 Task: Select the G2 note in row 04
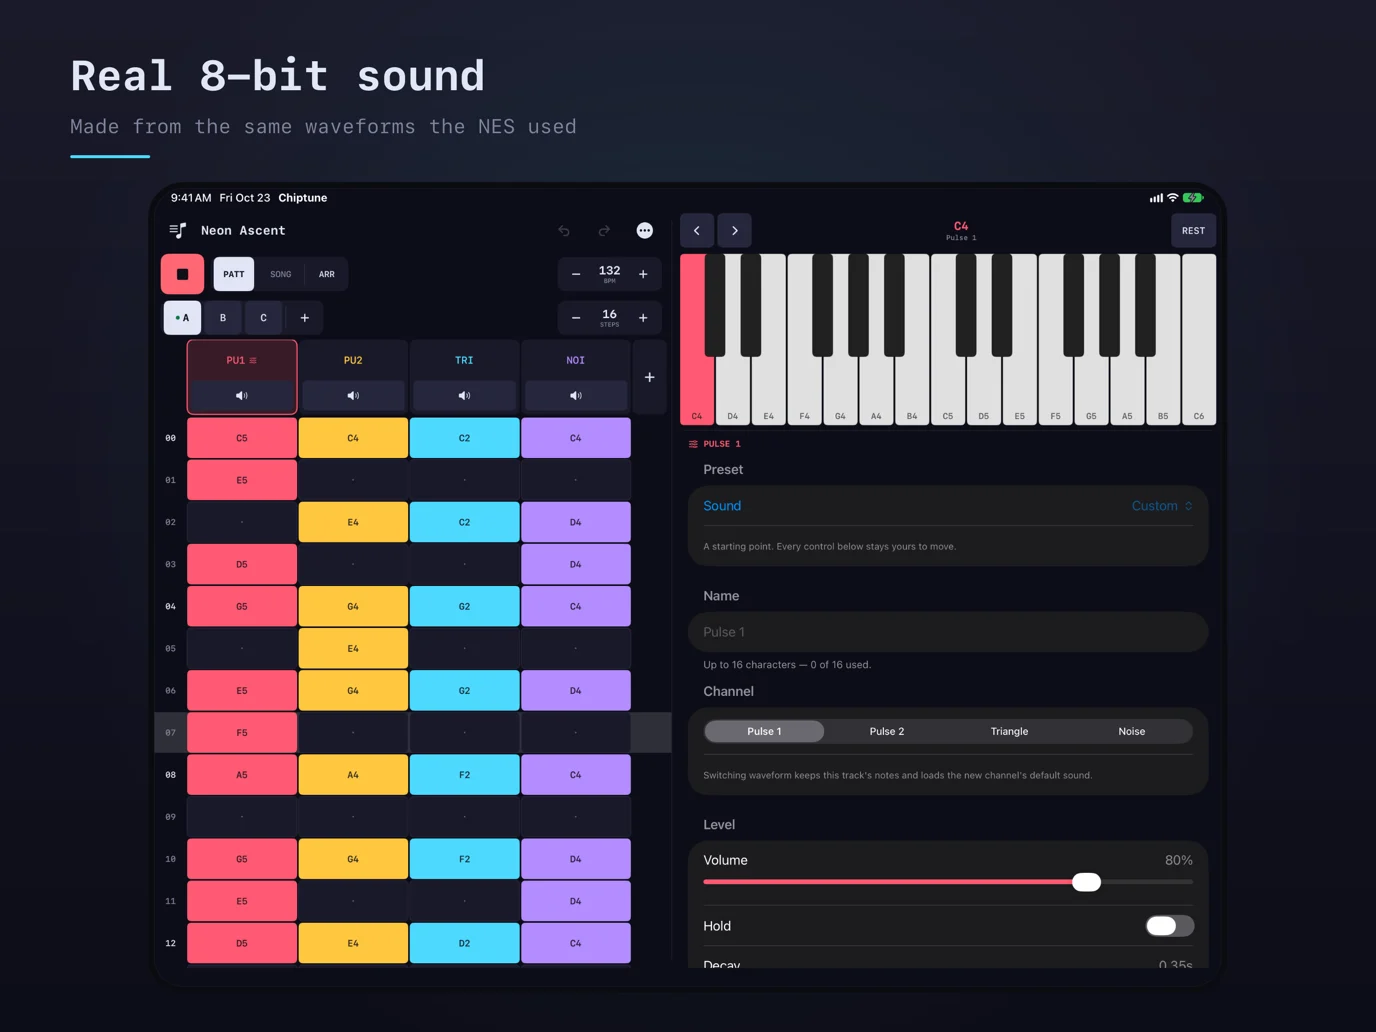[464, 606]
